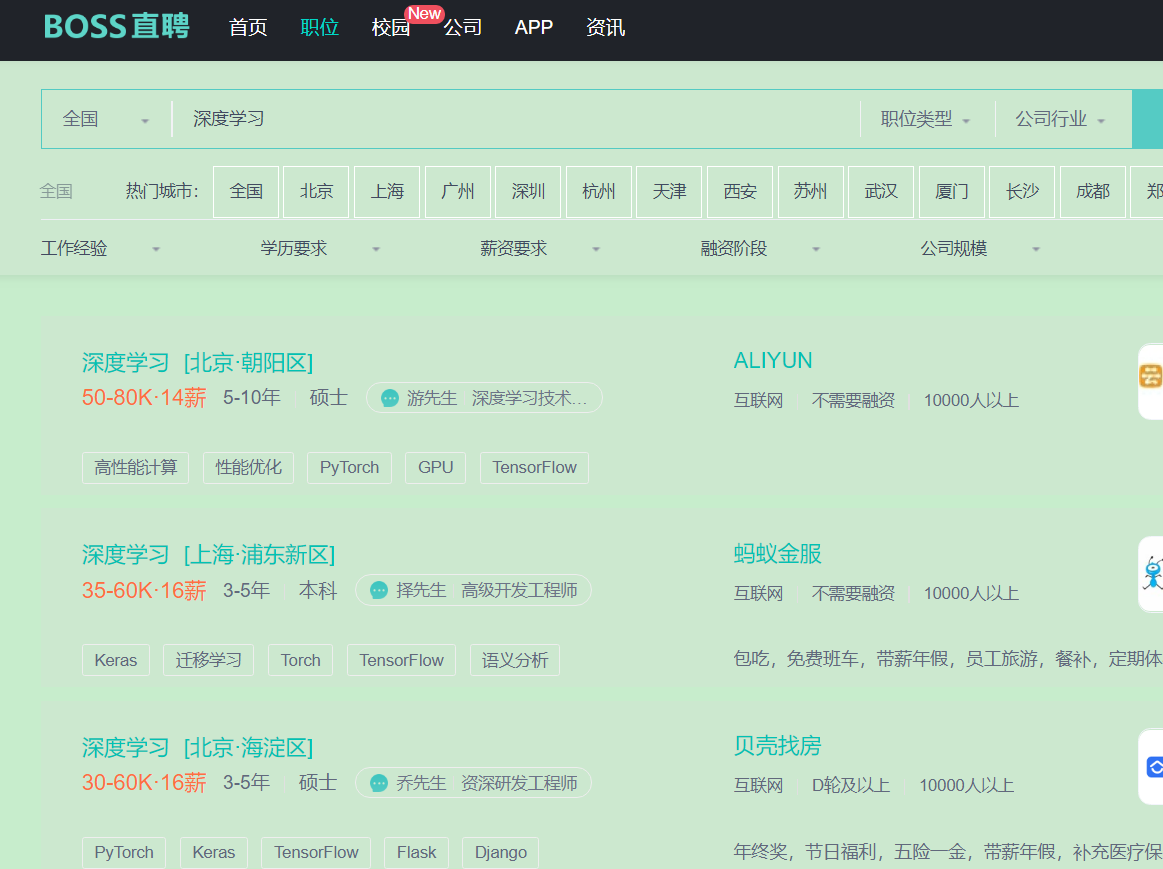This screenshot has width=1163, height=869.
Task: Open the 深度学习 [上海·浦东新区] job posting
Action: [208, 555]
